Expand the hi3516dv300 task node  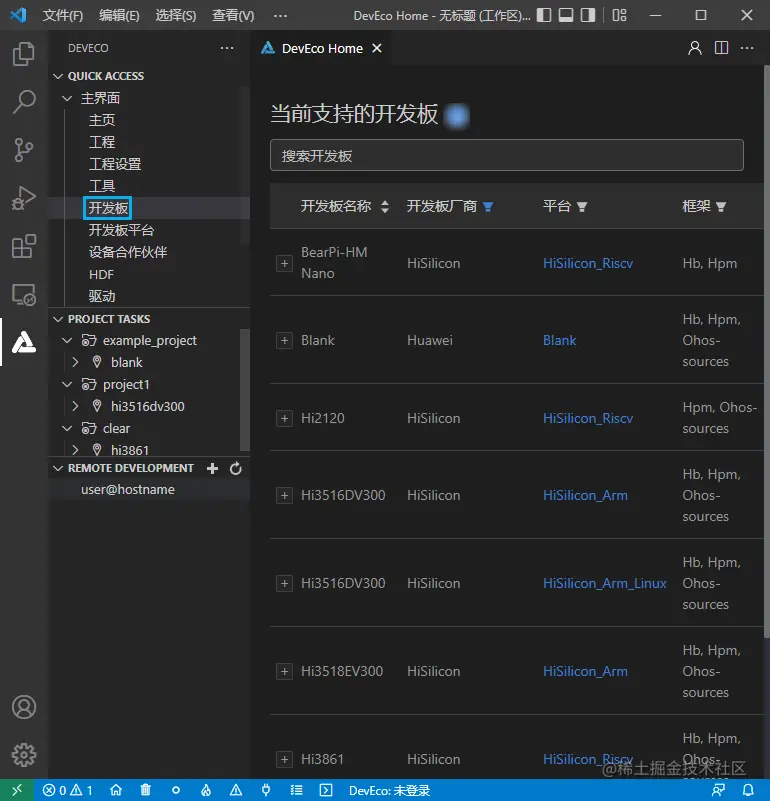click(76, 406)
